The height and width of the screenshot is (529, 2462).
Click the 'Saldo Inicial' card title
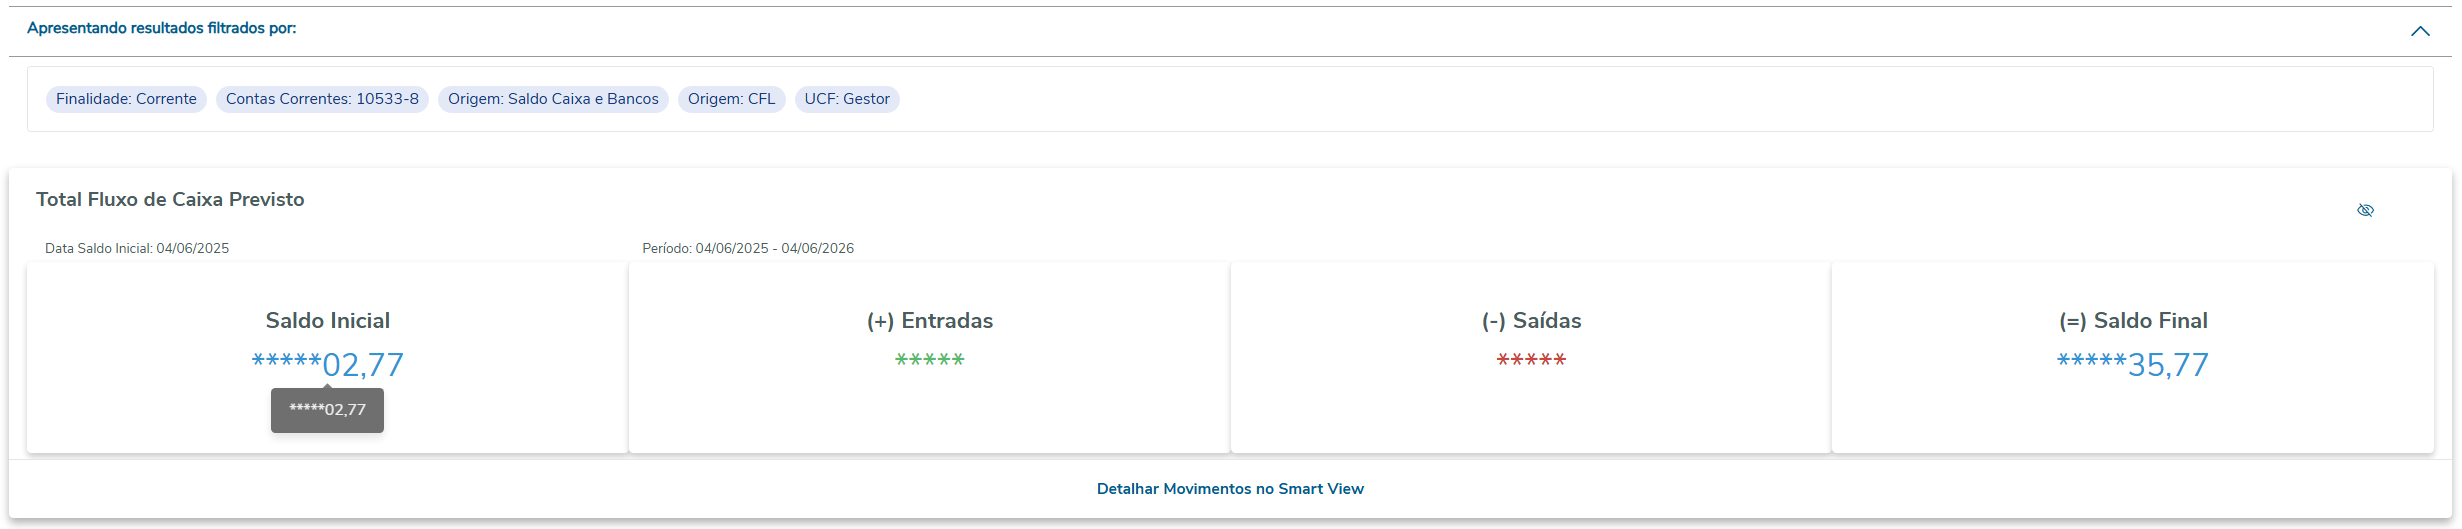coord(328,321)
